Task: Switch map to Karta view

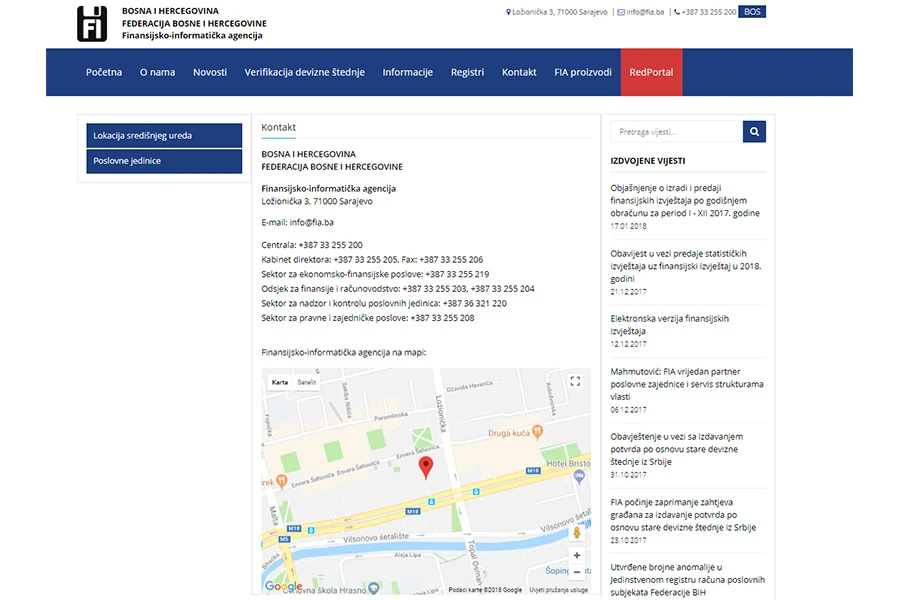Action: pyautogui.click(x=280, y=382)
